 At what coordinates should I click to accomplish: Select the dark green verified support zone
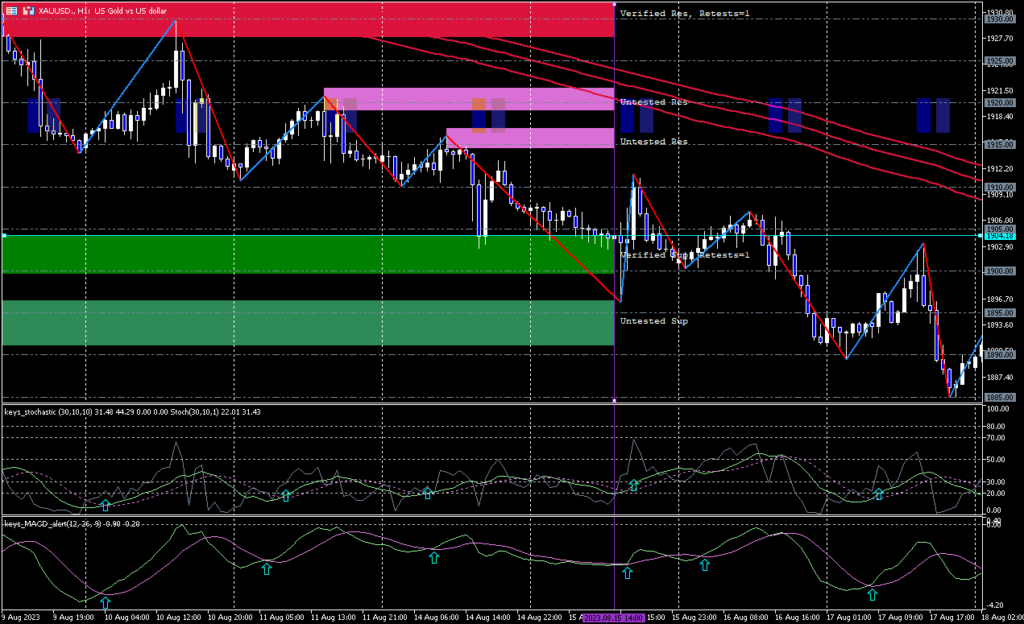coord(308,254)
